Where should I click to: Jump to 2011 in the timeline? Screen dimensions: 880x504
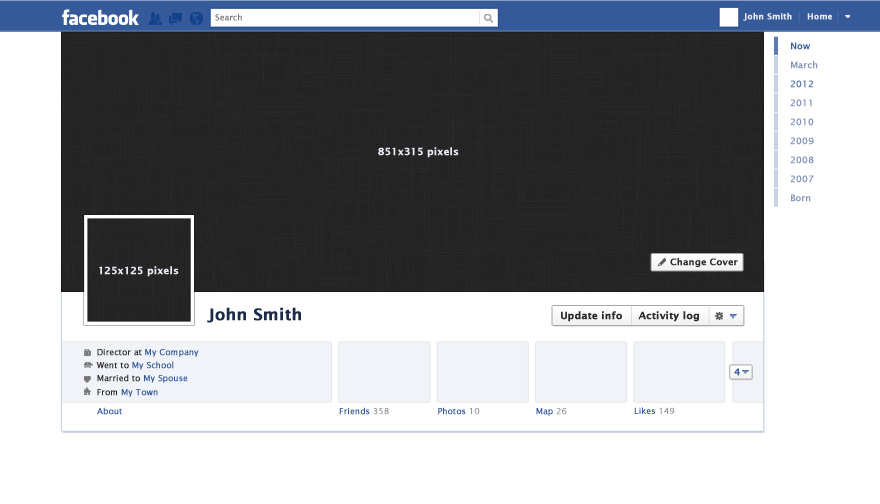(801, 103)
